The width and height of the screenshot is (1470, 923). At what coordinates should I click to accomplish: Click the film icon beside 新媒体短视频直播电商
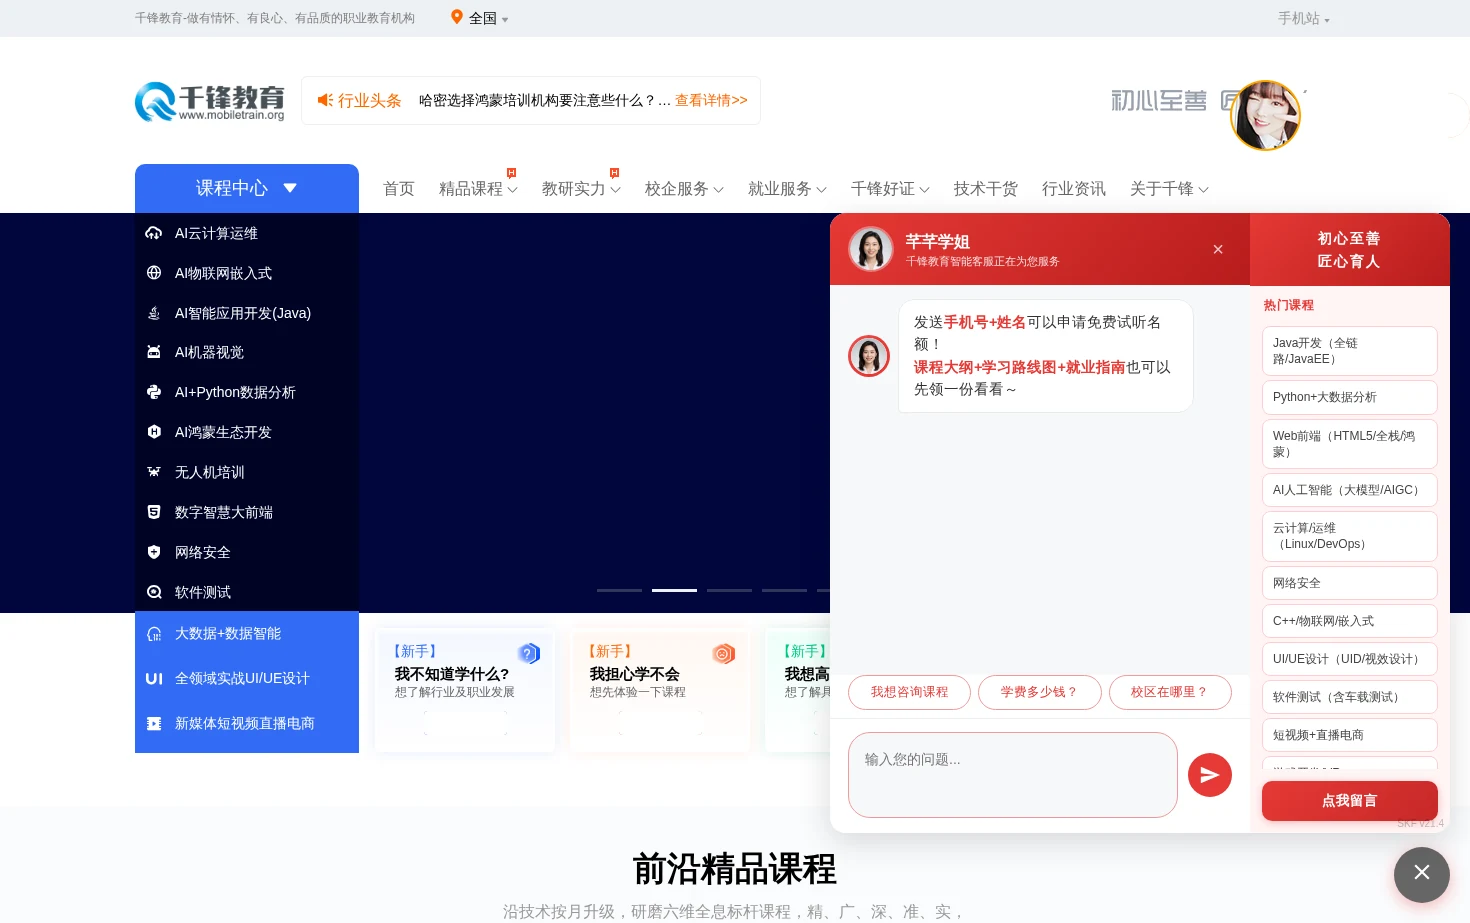coord(154,723)
